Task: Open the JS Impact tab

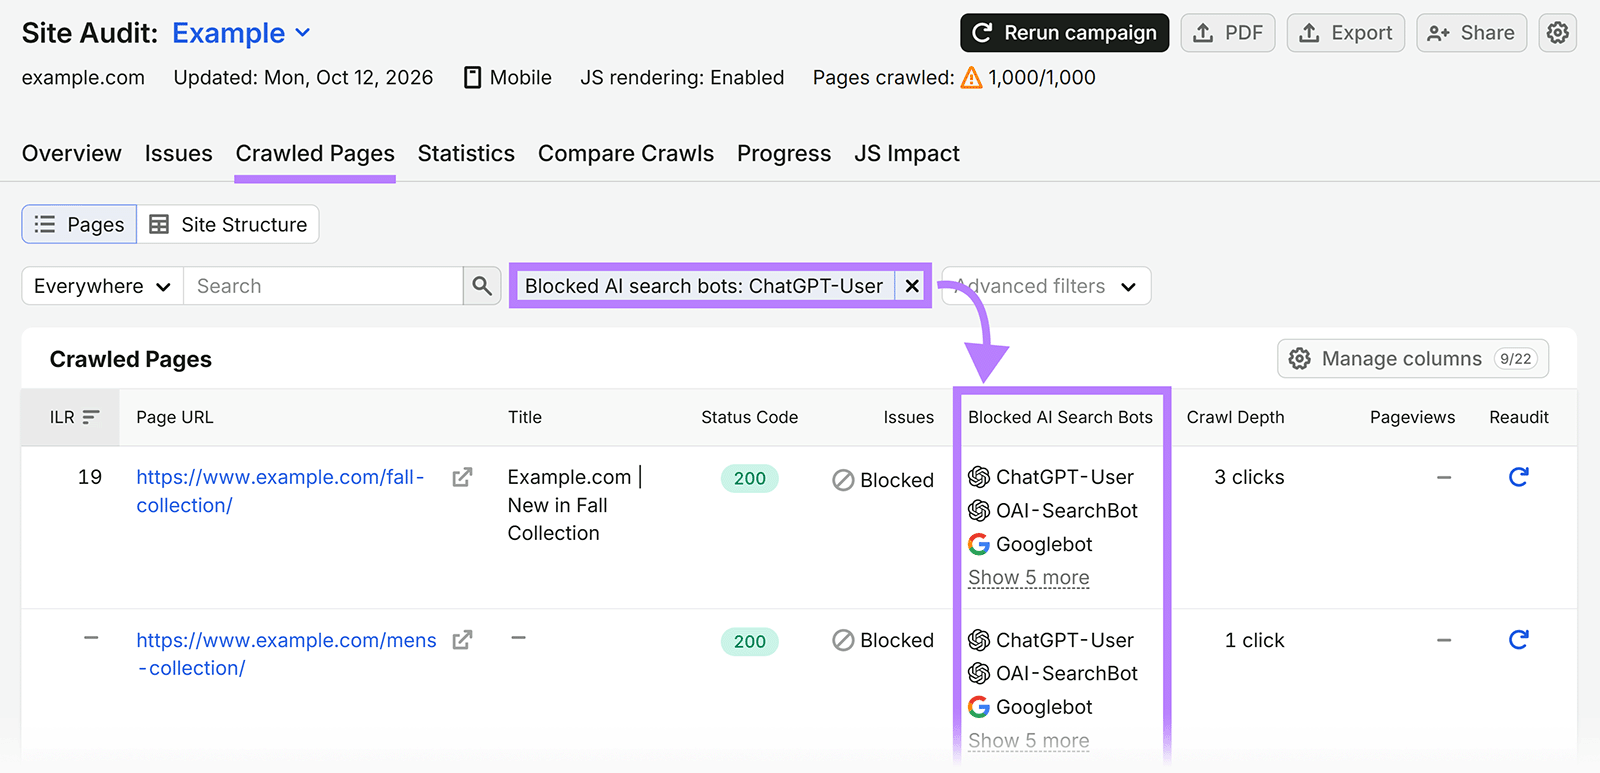Action: tap(907, 153)
